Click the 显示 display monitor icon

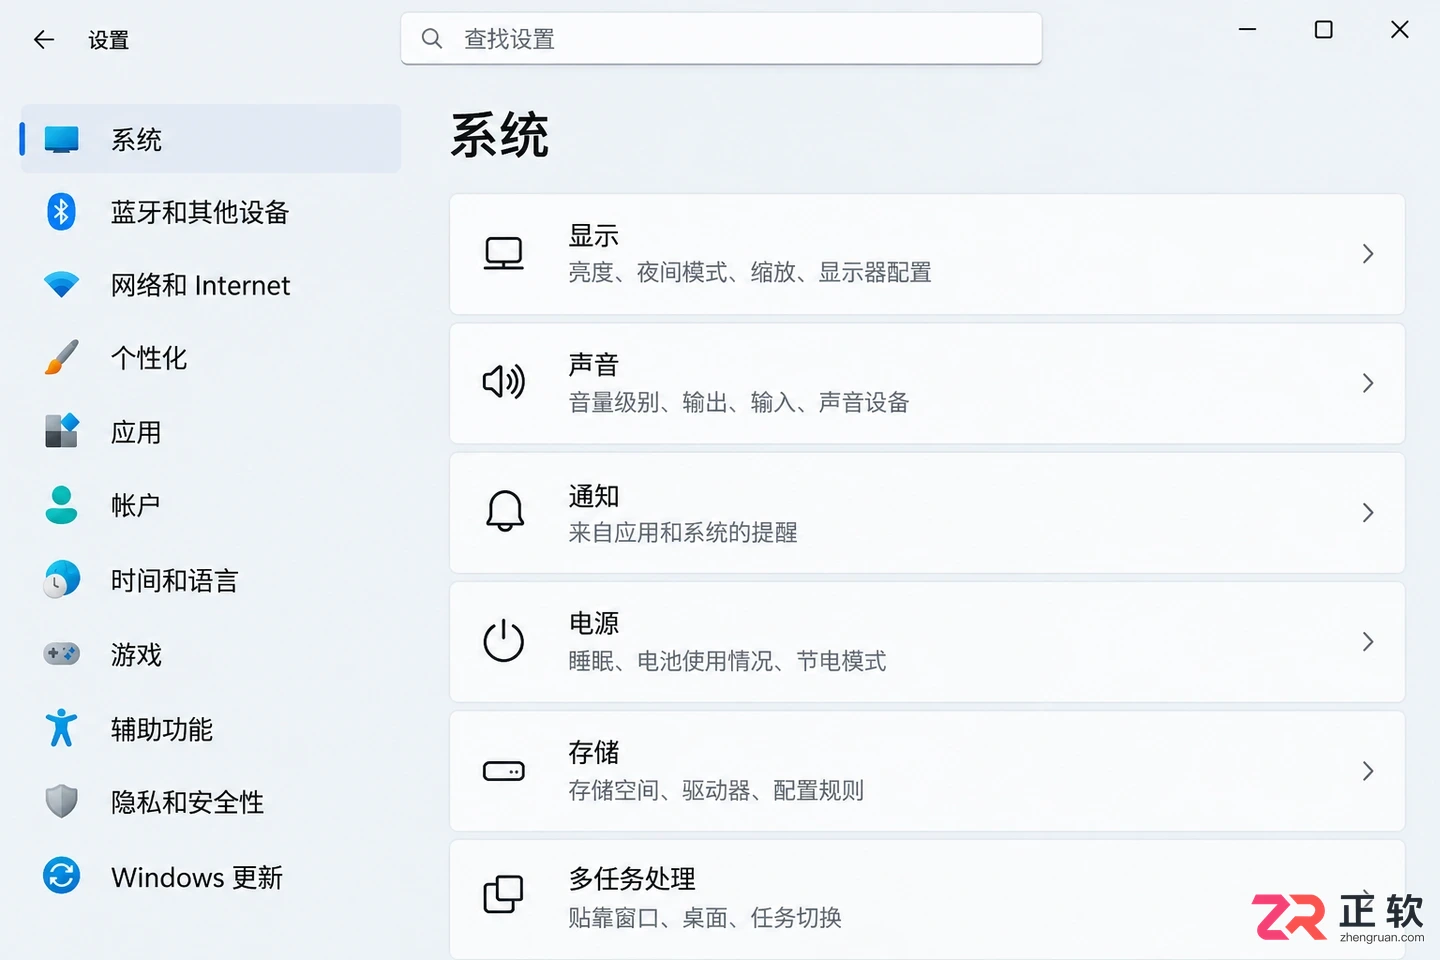[x=504, y=254]
